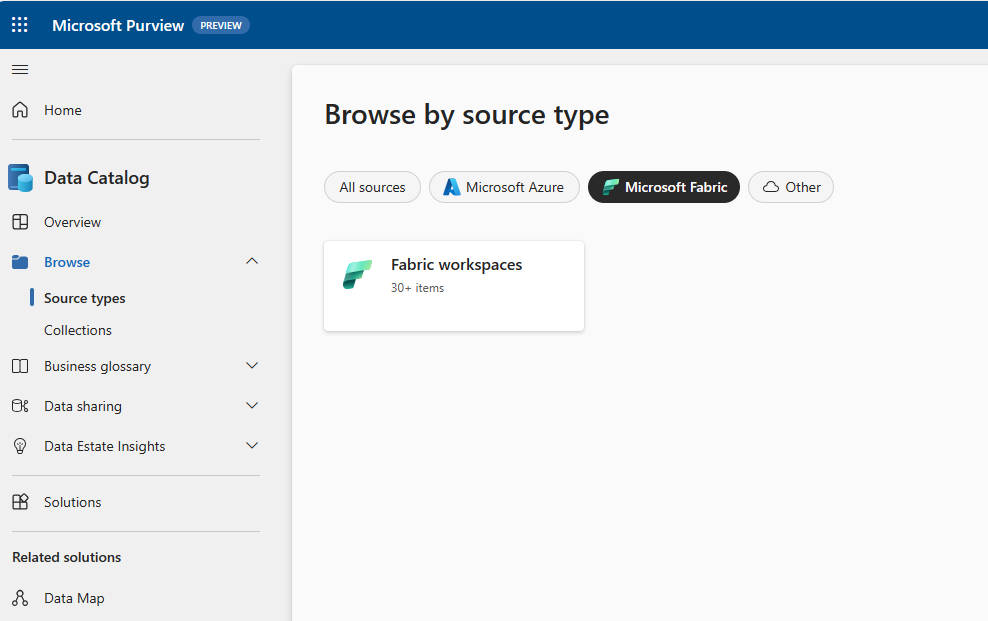Open the Fabric workspaces card
This screenshot has width=988, height=621.
454,286
